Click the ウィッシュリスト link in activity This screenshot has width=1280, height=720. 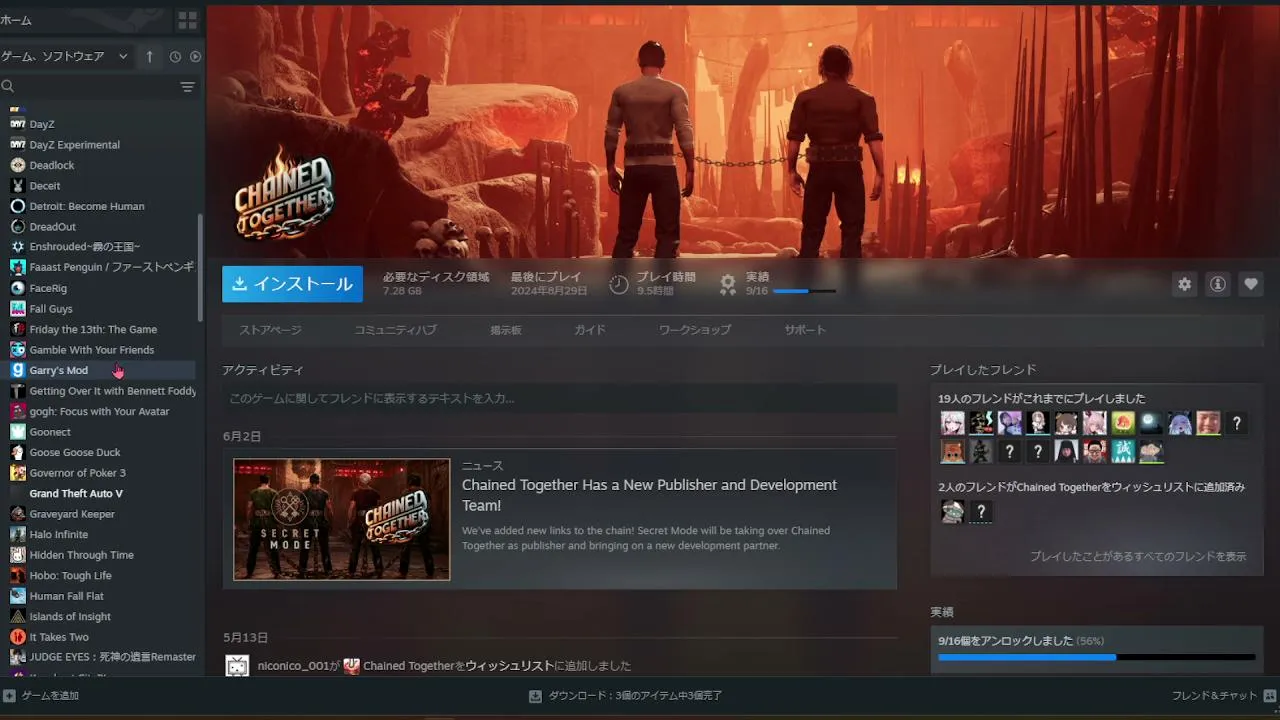pyautogui.click(x=509, y=666)
